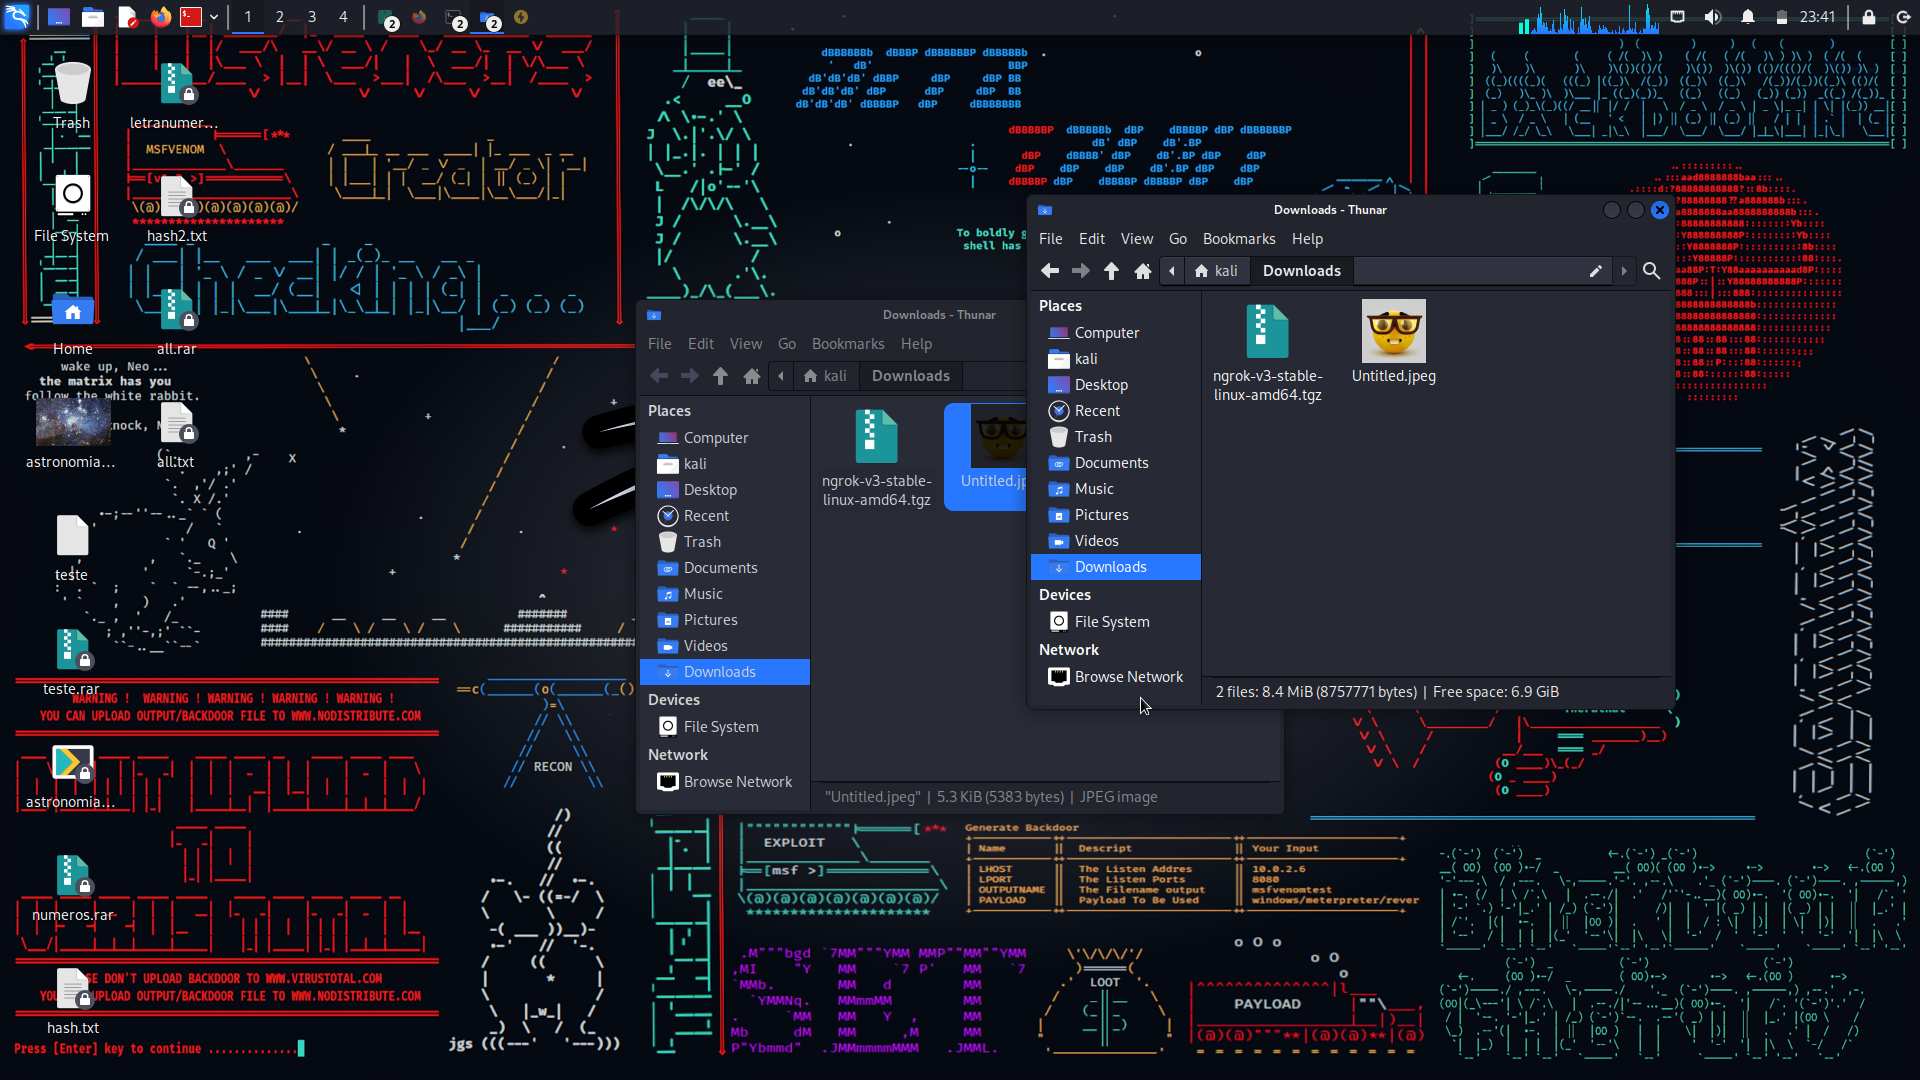This screenshot has width=1920, height=1080.
Task: Go back in front Thunar window
Action: [x=1049, y=271]
